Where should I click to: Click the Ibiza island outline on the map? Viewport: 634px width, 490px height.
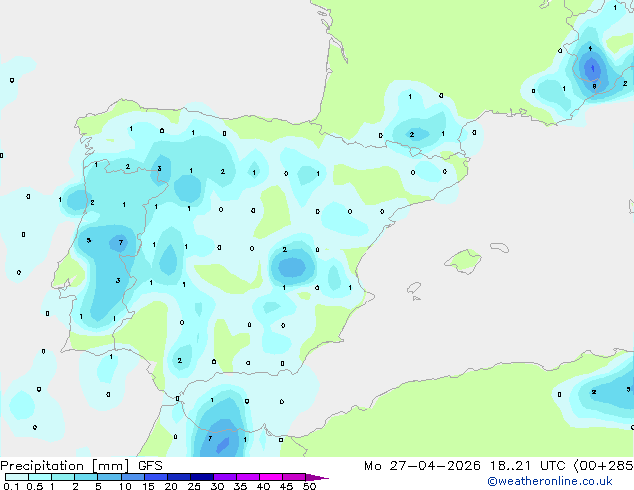point(414,288)
